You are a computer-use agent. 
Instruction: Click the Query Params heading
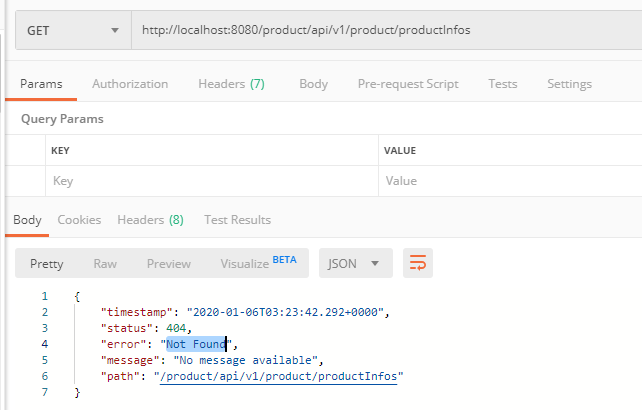[62, 119]
